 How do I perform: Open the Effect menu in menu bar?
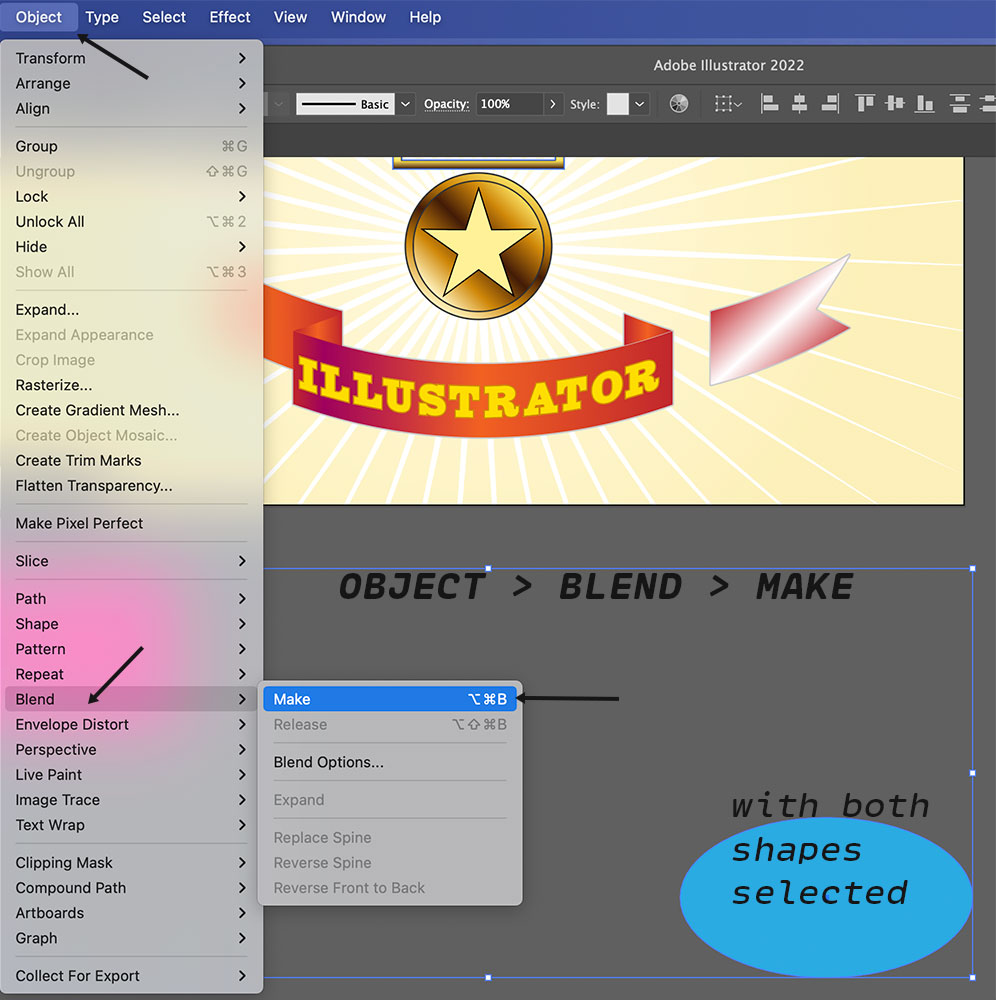(x=230, y=17)
